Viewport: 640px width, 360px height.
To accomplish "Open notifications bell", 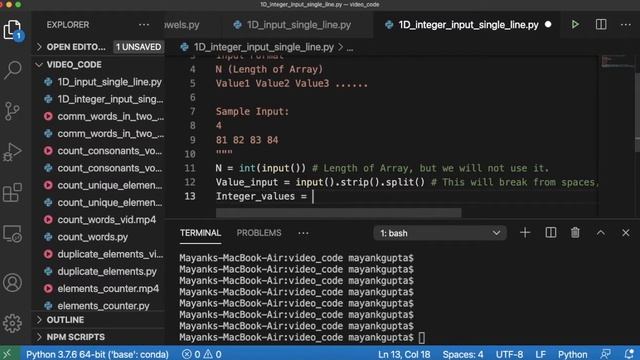I will pos(629,354).
